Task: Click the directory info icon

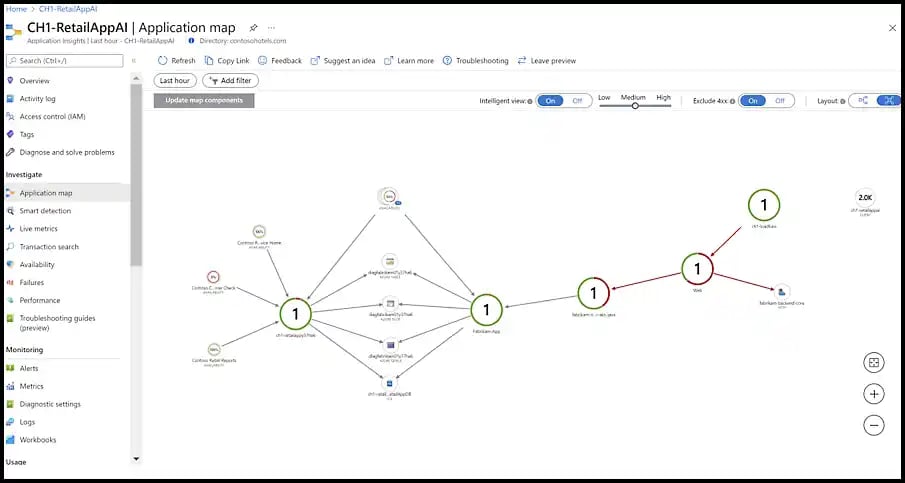Action: 191,41
